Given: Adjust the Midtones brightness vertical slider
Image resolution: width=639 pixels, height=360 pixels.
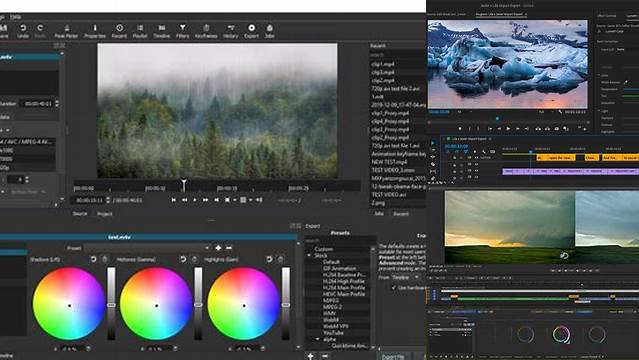Looking at the screenshot, I should pyautogui.click(x=198, y=304).
